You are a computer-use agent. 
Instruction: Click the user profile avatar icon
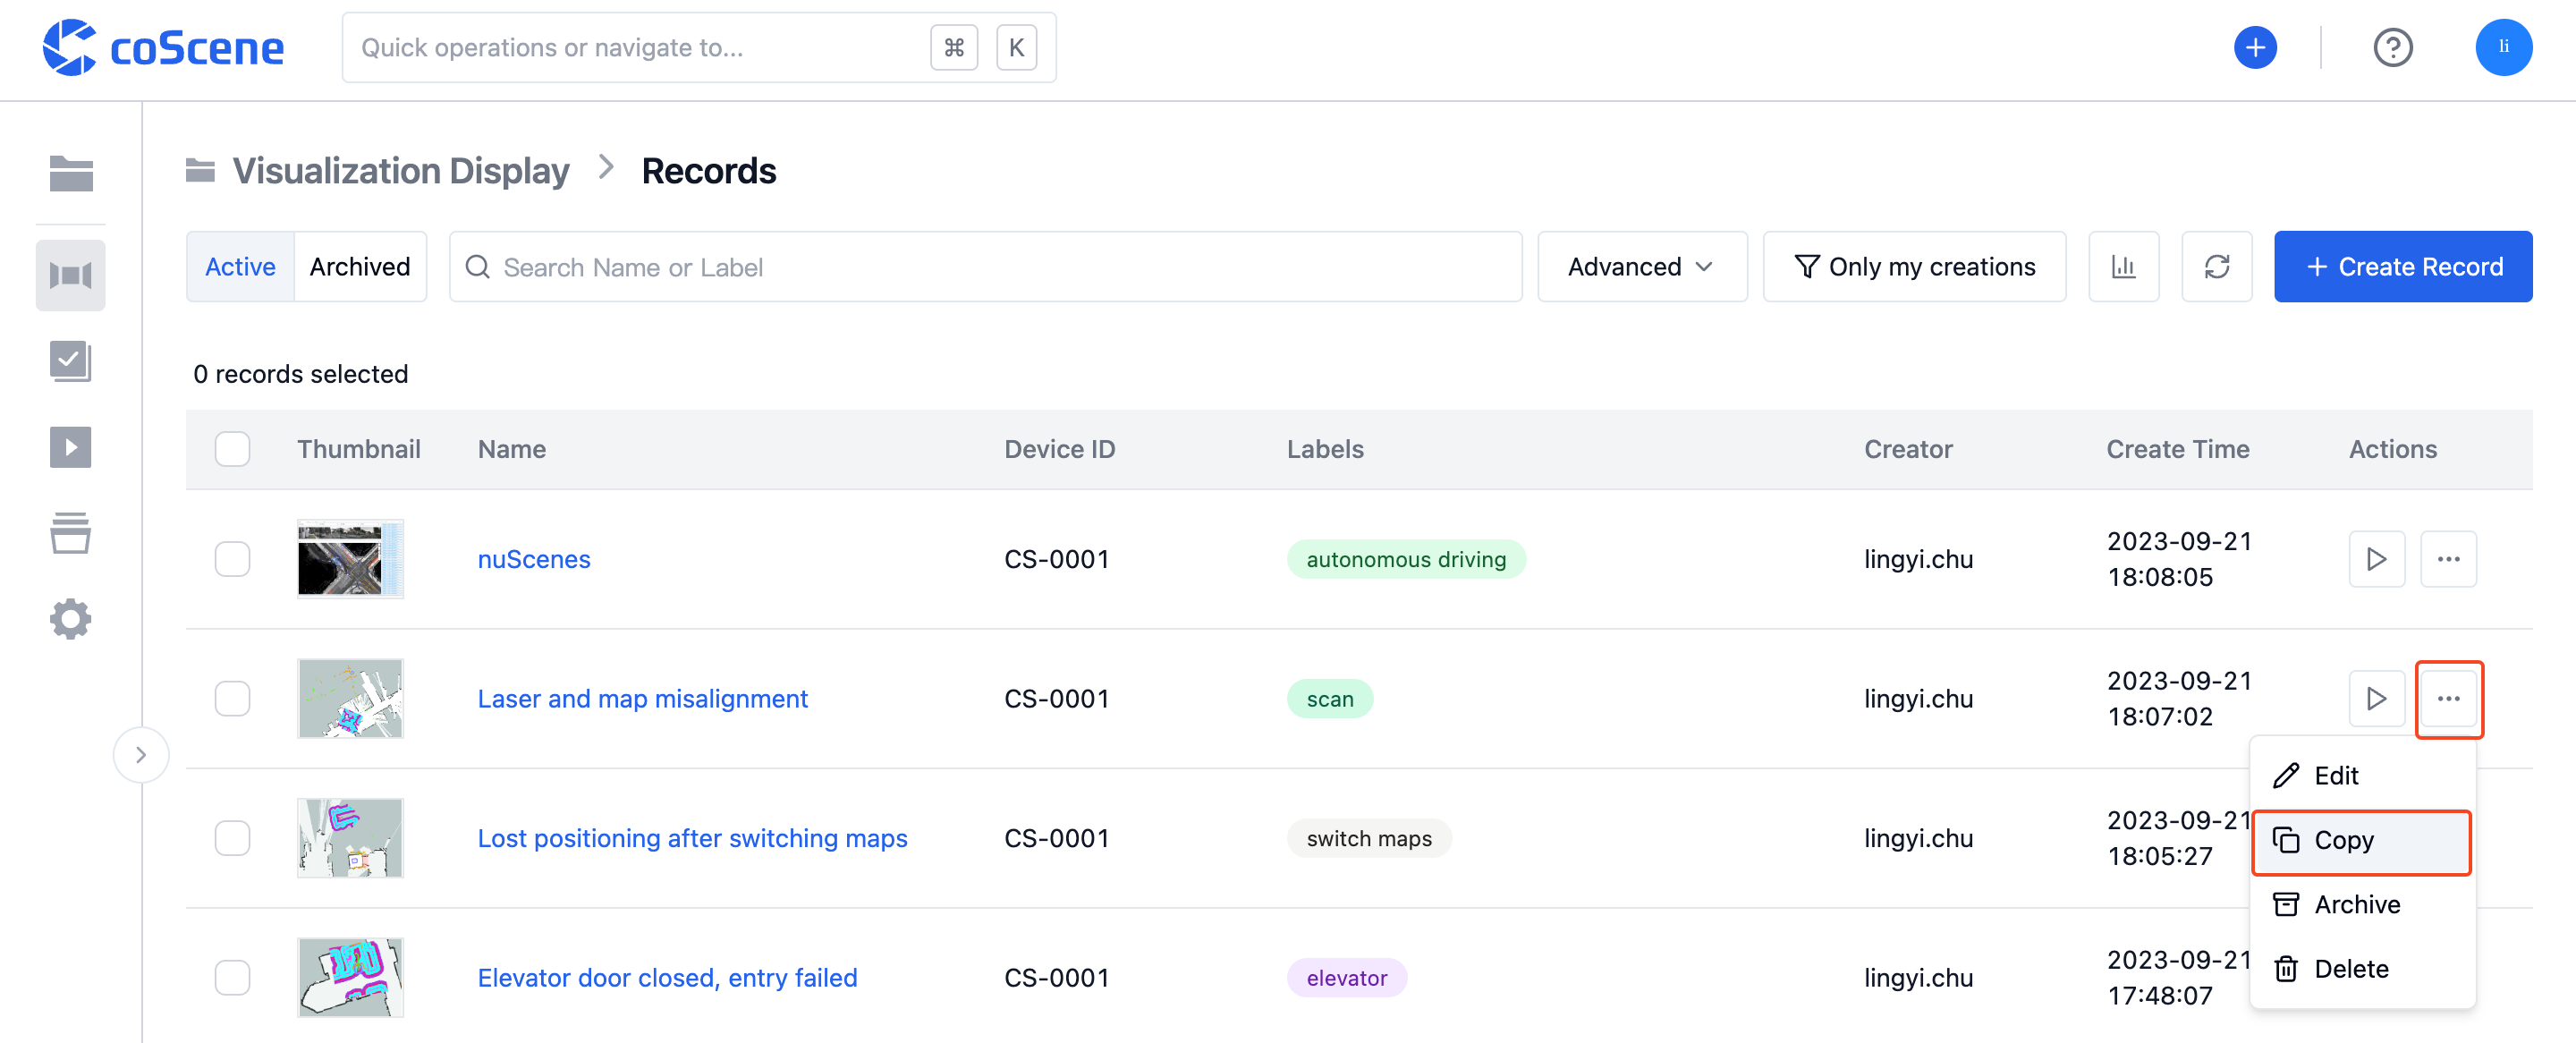pos(2504,46)
